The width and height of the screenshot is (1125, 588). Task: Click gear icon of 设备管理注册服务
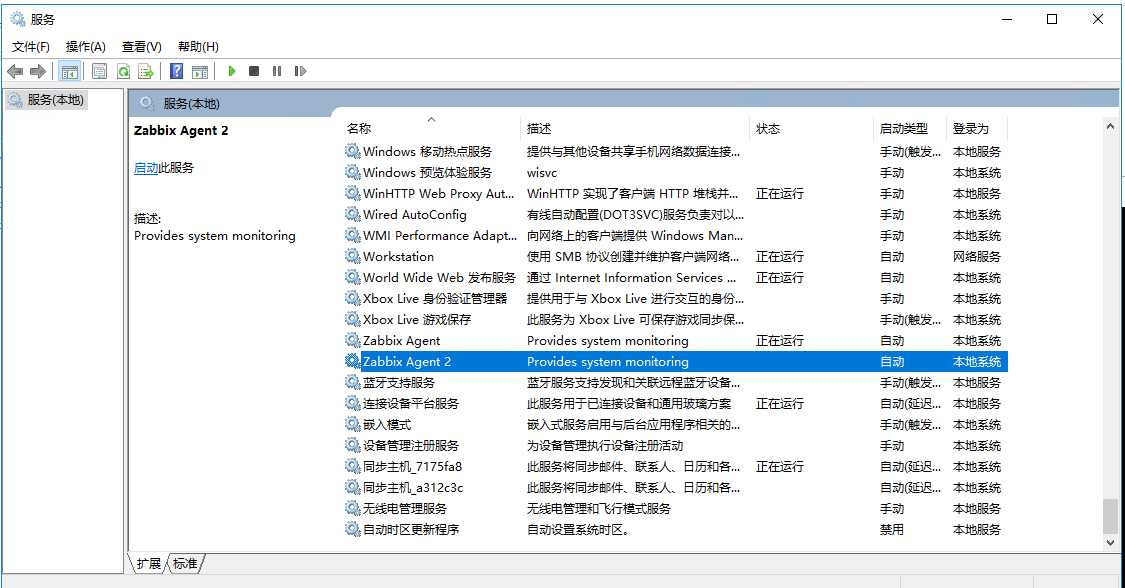352,445
